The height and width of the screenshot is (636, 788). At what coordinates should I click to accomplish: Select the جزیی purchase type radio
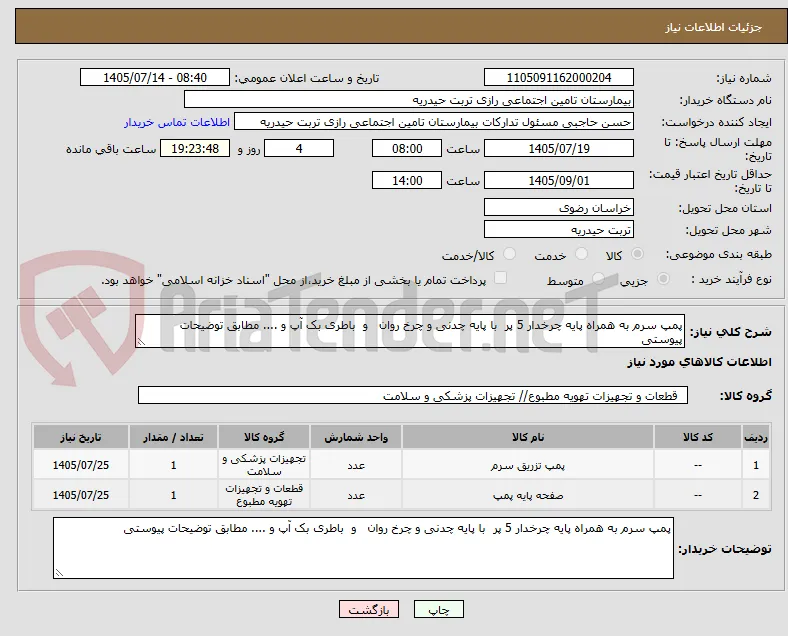663,279
